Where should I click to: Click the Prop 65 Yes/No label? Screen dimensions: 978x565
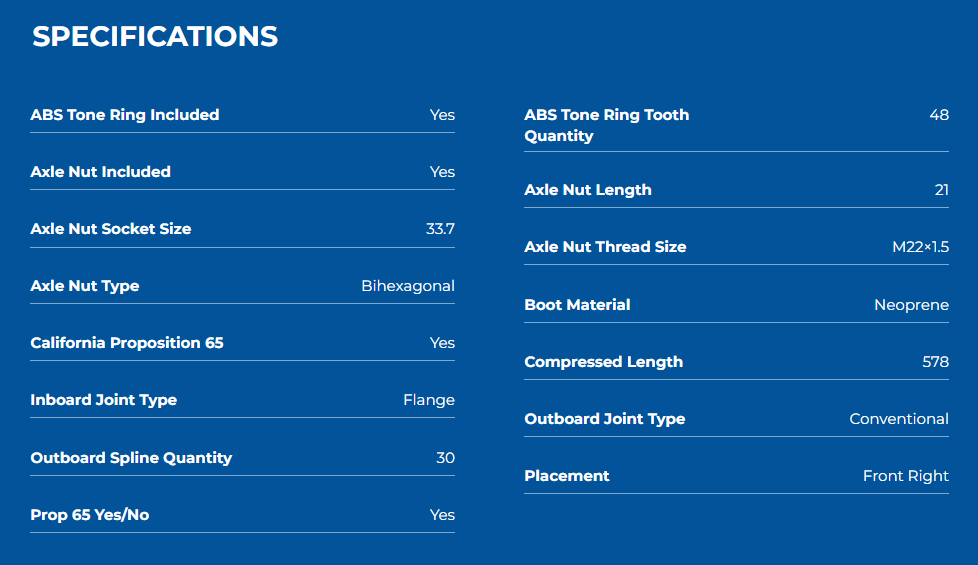(90, 514)
